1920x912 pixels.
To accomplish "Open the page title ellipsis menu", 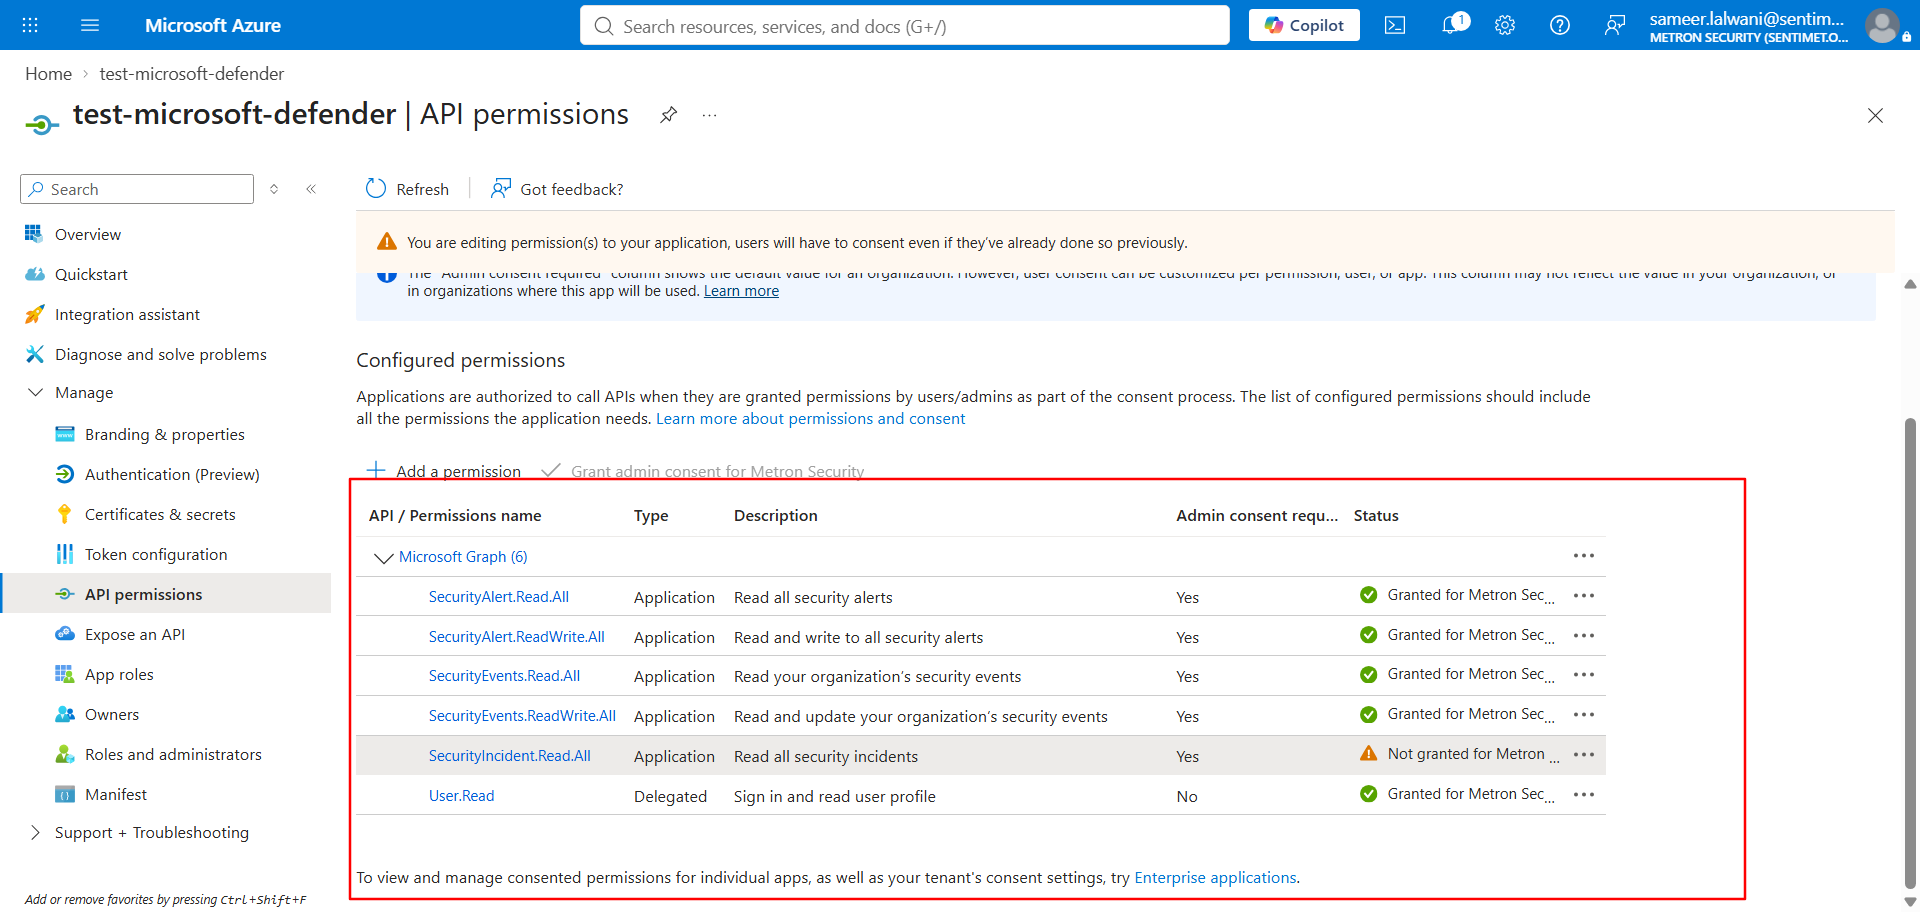I will pos(709,115).
